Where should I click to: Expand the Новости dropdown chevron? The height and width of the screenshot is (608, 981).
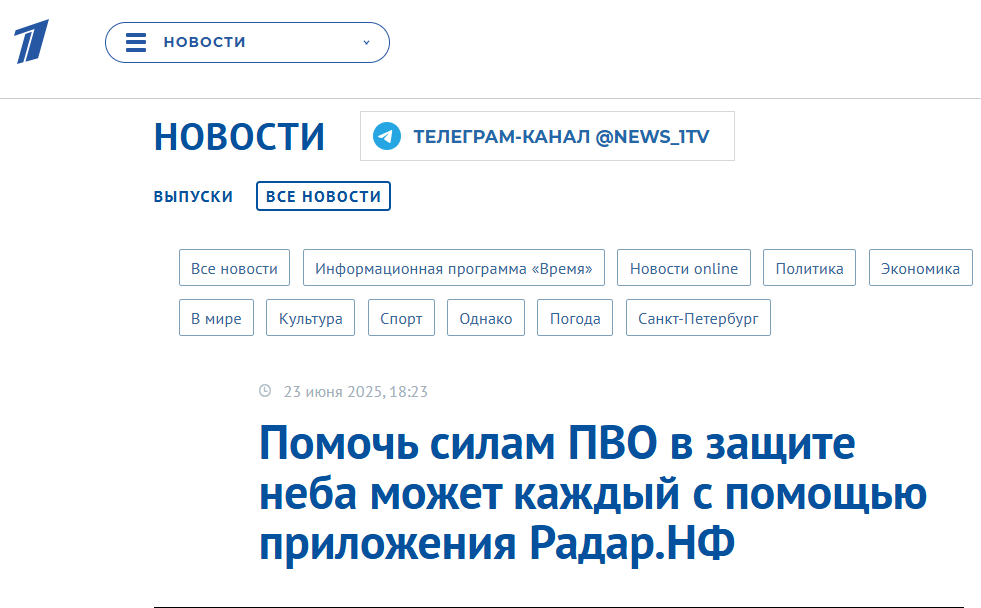pyautogui.click(x=367, y=43)
